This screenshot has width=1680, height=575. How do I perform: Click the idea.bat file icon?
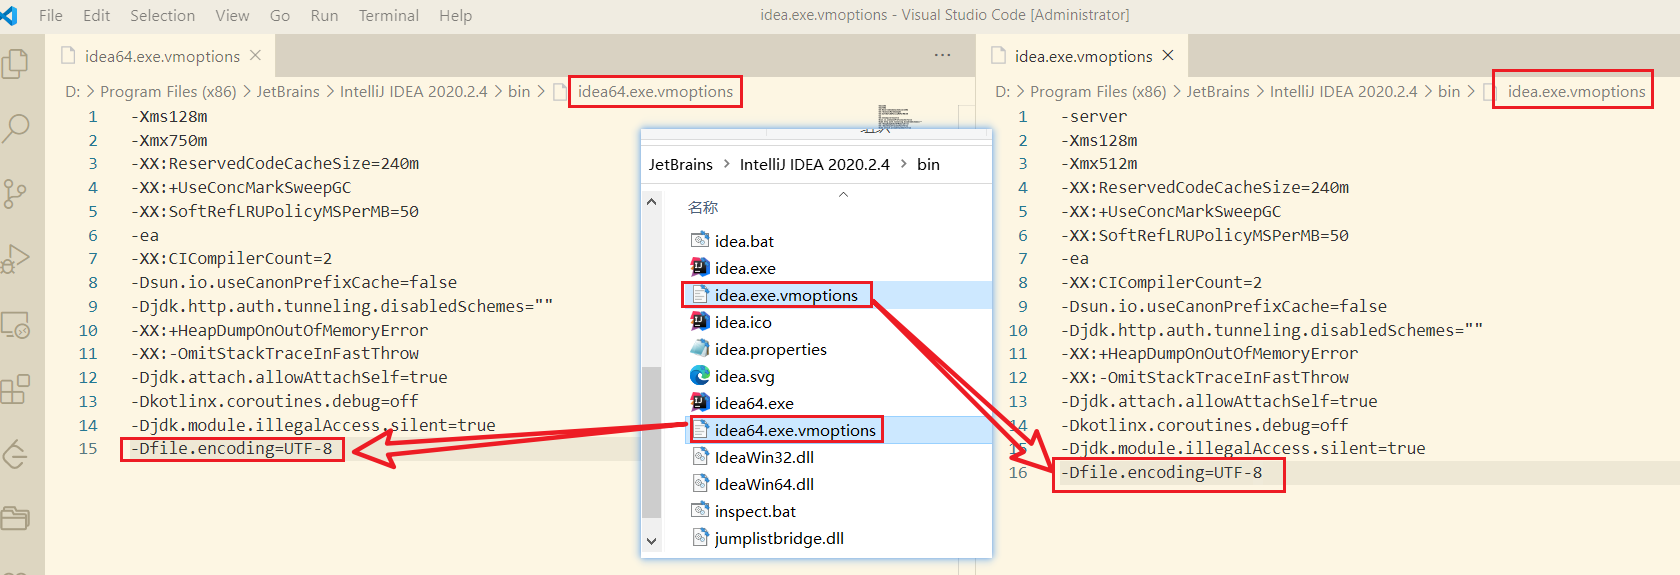click(x=700, y=240)
